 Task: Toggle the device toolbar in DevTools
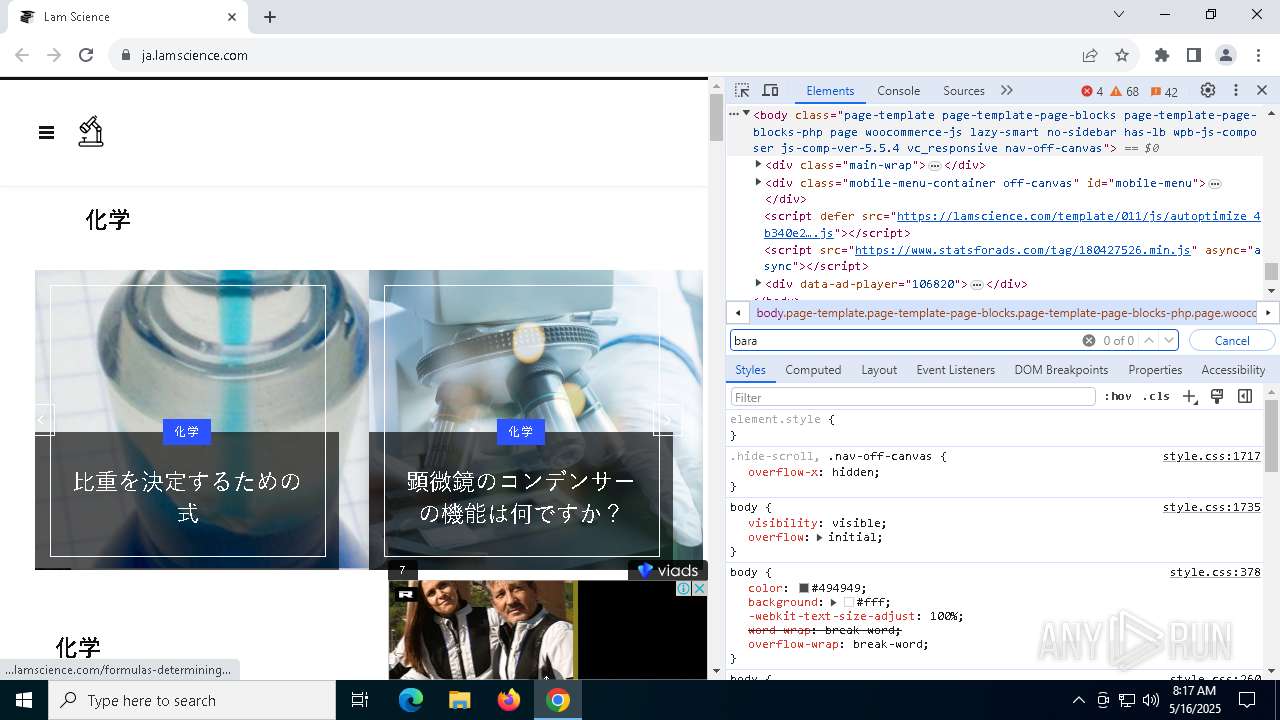click(x=770, y=90)
